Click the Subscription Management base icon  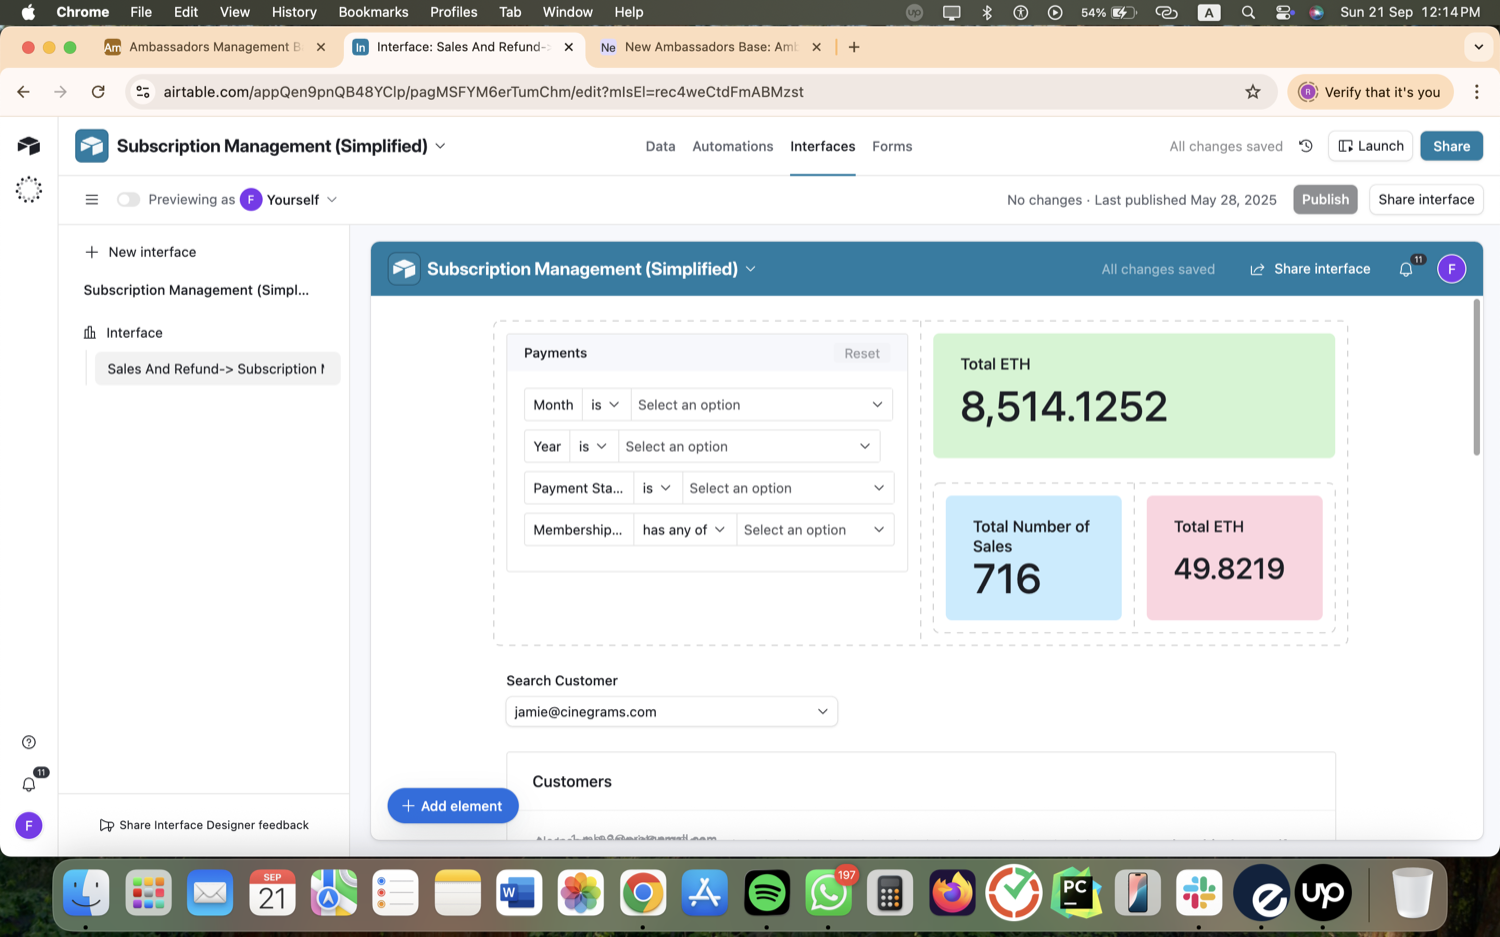(92, 146)
